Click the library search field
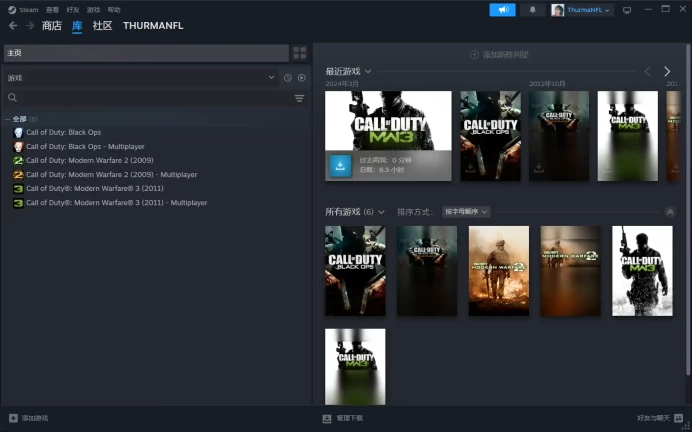This screenshot has width=692, height=432. pos(148,98)
